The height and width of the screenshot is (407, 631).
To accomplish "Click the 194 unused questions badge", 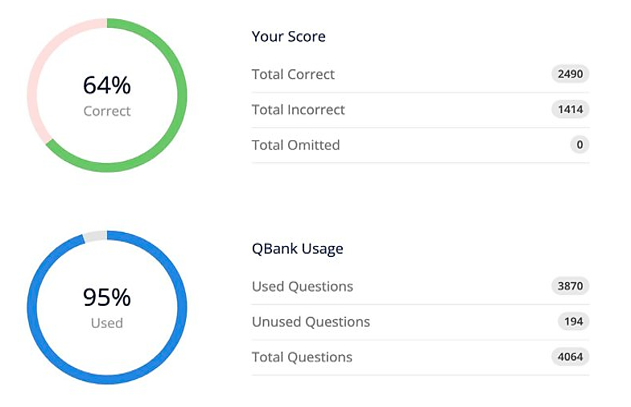I will (573, 322).
